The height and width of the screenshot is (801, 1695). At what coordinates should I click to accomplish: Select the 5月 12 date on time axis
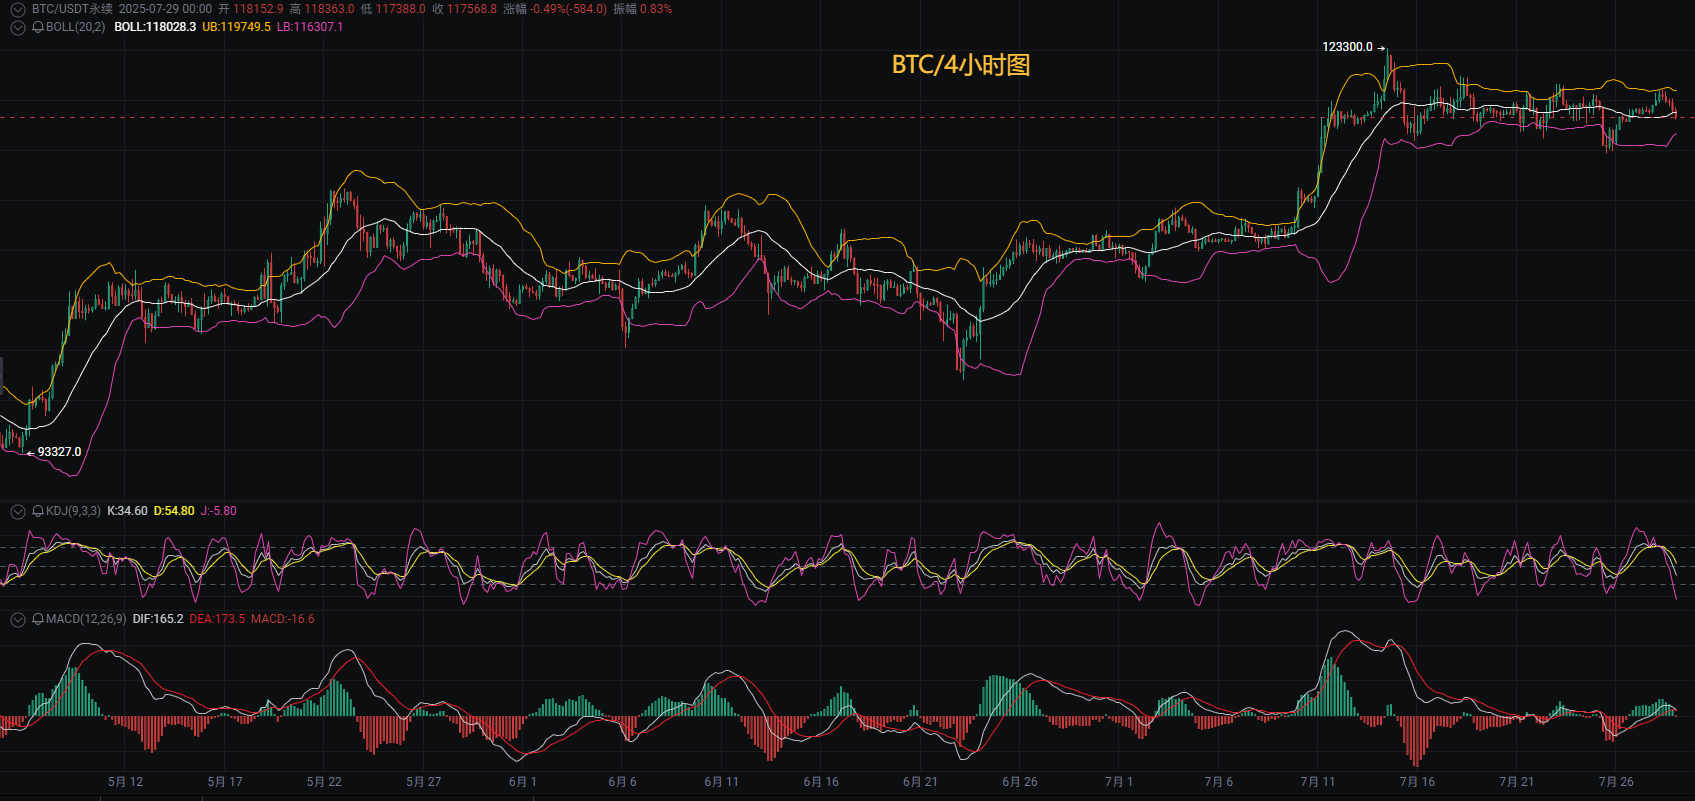click(x=126, y=782)
